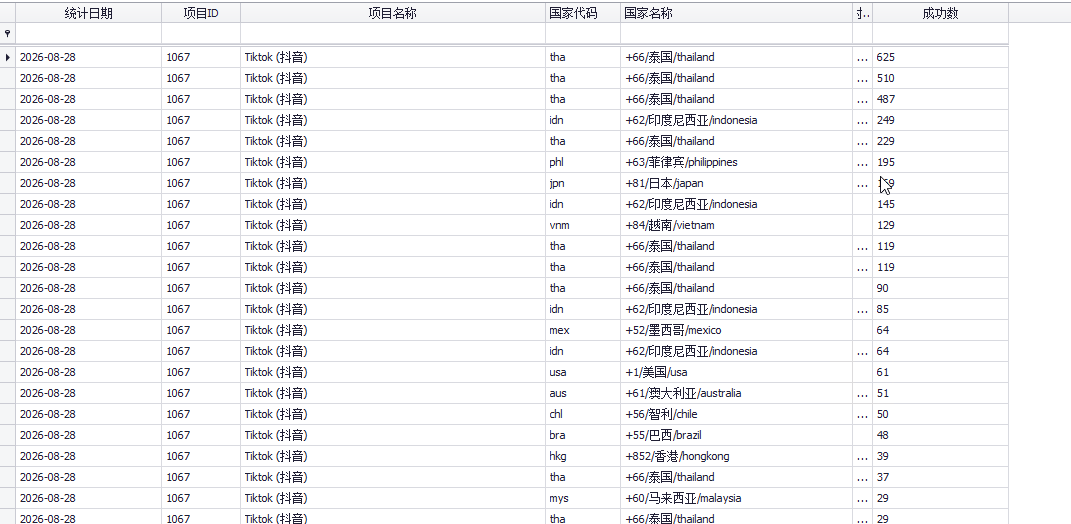Select the +81/日本/japan cell
The height and width of the screenshot is (524, 1071).
736,183
